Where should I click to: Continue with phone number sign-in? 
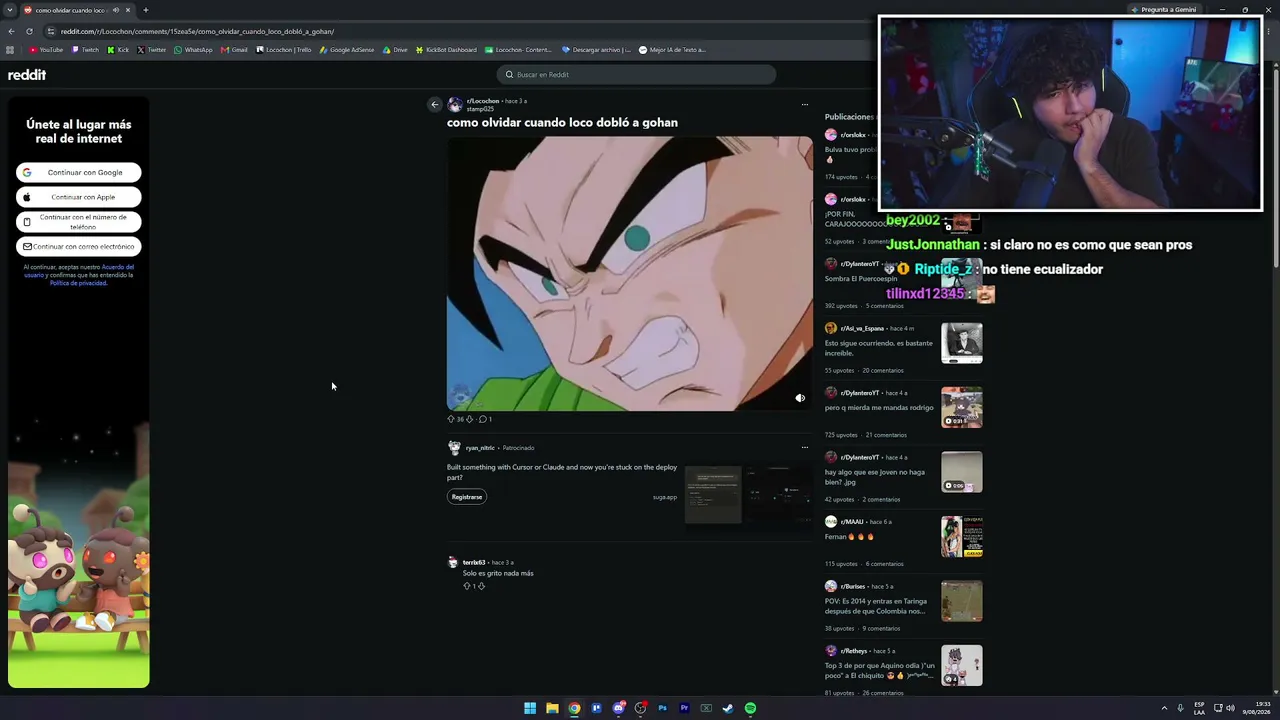pyautogui.click(x=79, y=222)
